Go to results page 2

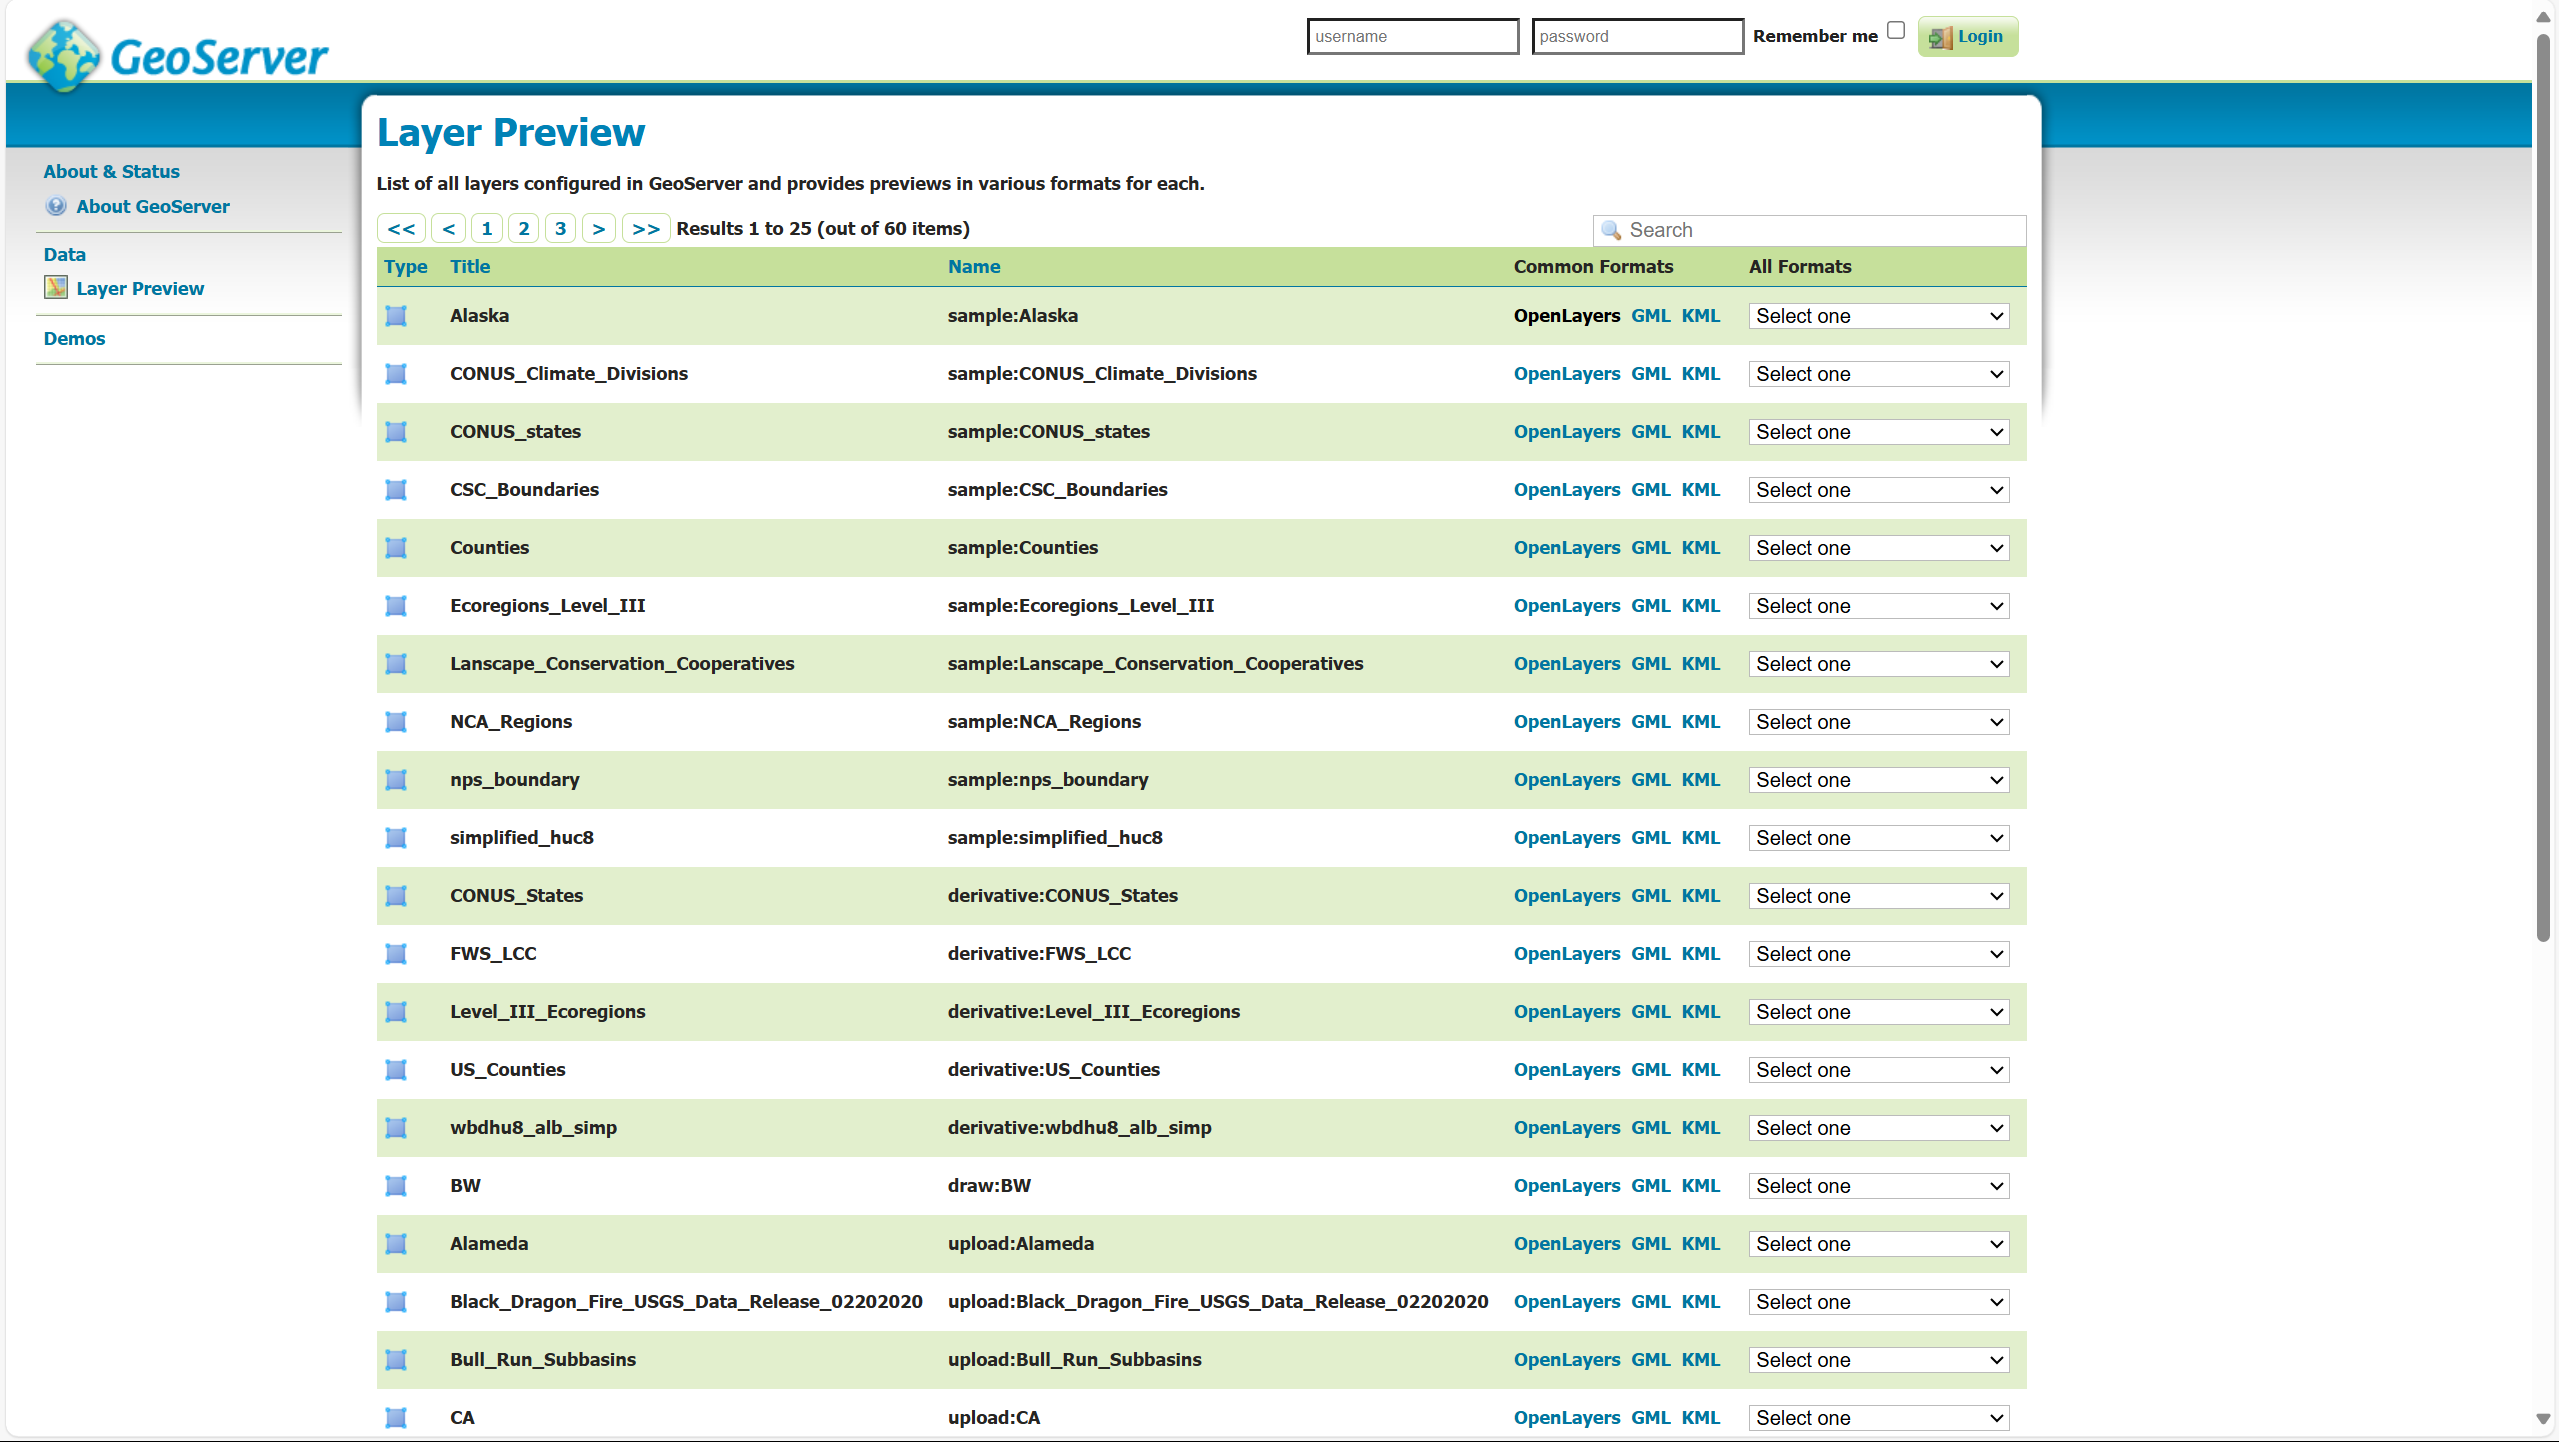523,229
